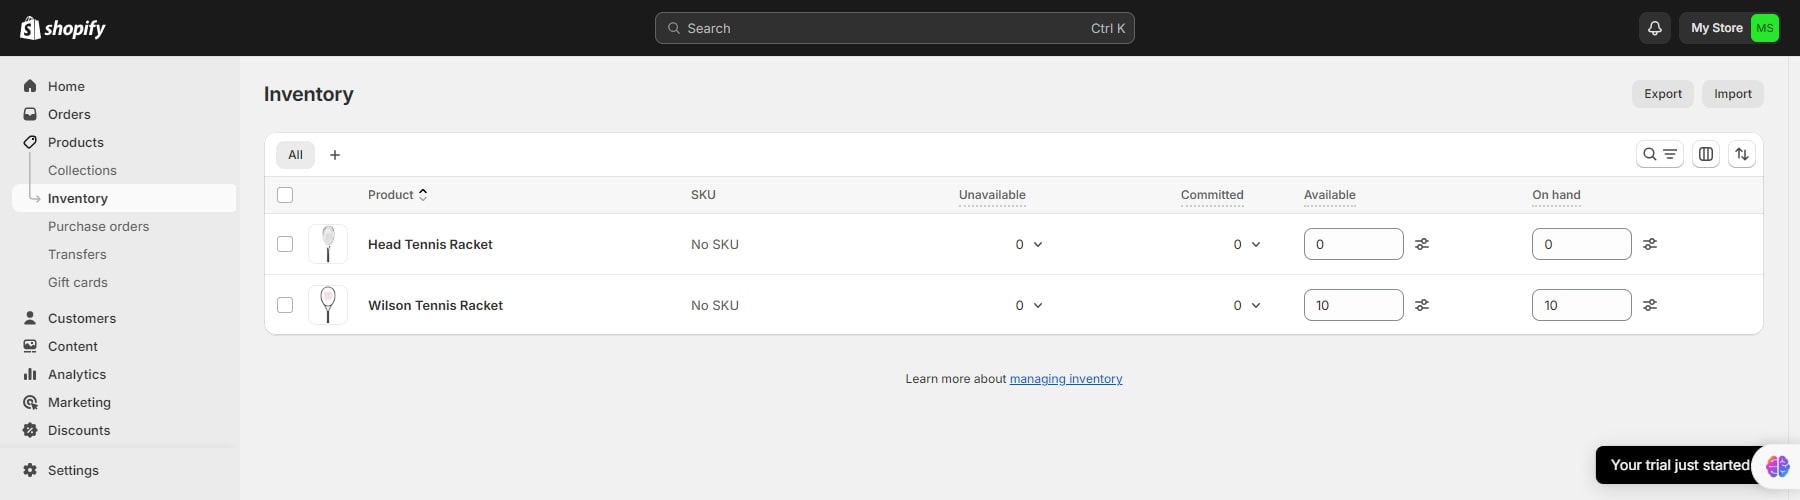Sort by the Product column arrow

point(423,195)
